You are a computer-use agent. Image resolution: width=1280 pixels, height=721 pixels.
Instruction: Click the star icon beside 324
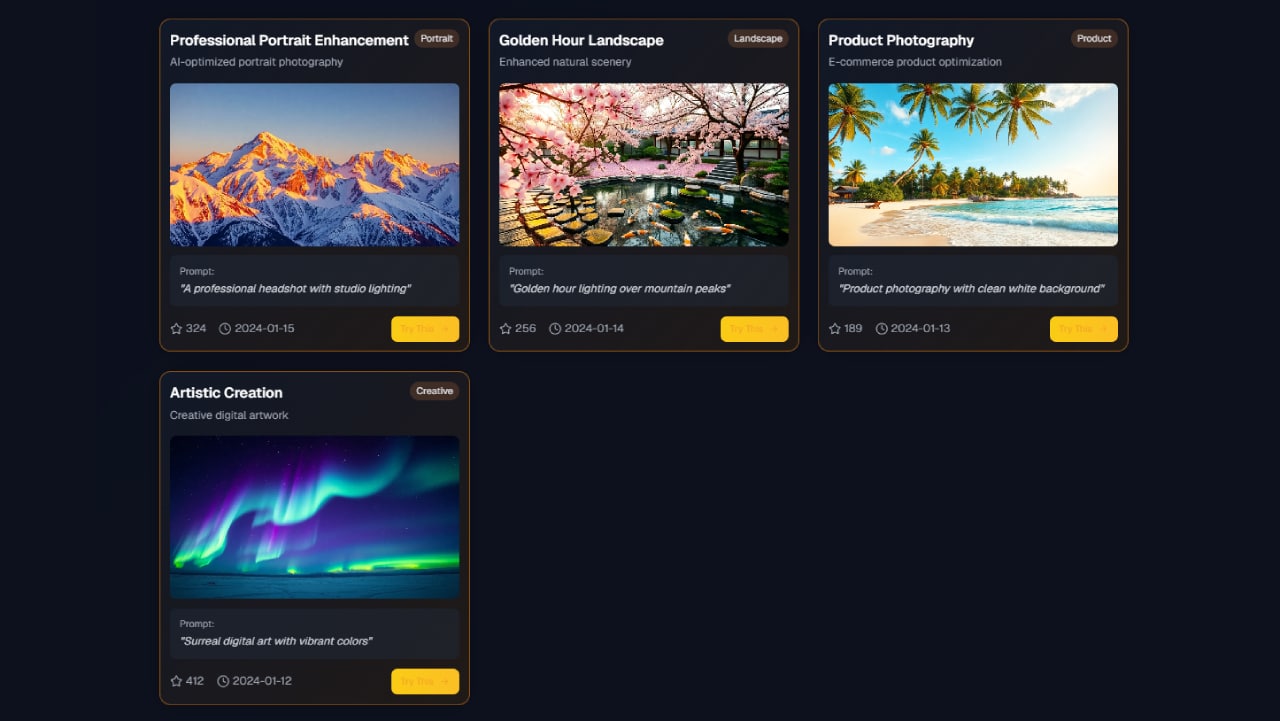click(x=176, y=328)
